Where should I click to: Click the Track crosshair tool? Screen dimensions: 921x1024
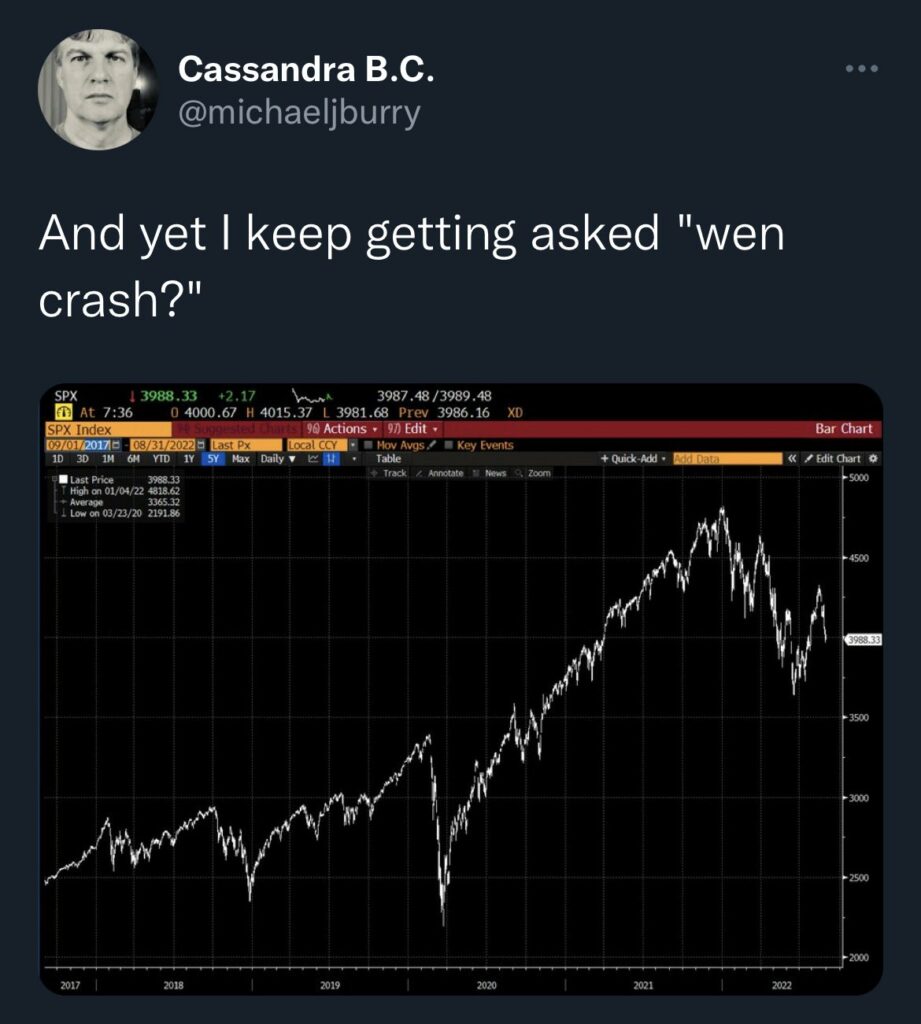[389, 473]
